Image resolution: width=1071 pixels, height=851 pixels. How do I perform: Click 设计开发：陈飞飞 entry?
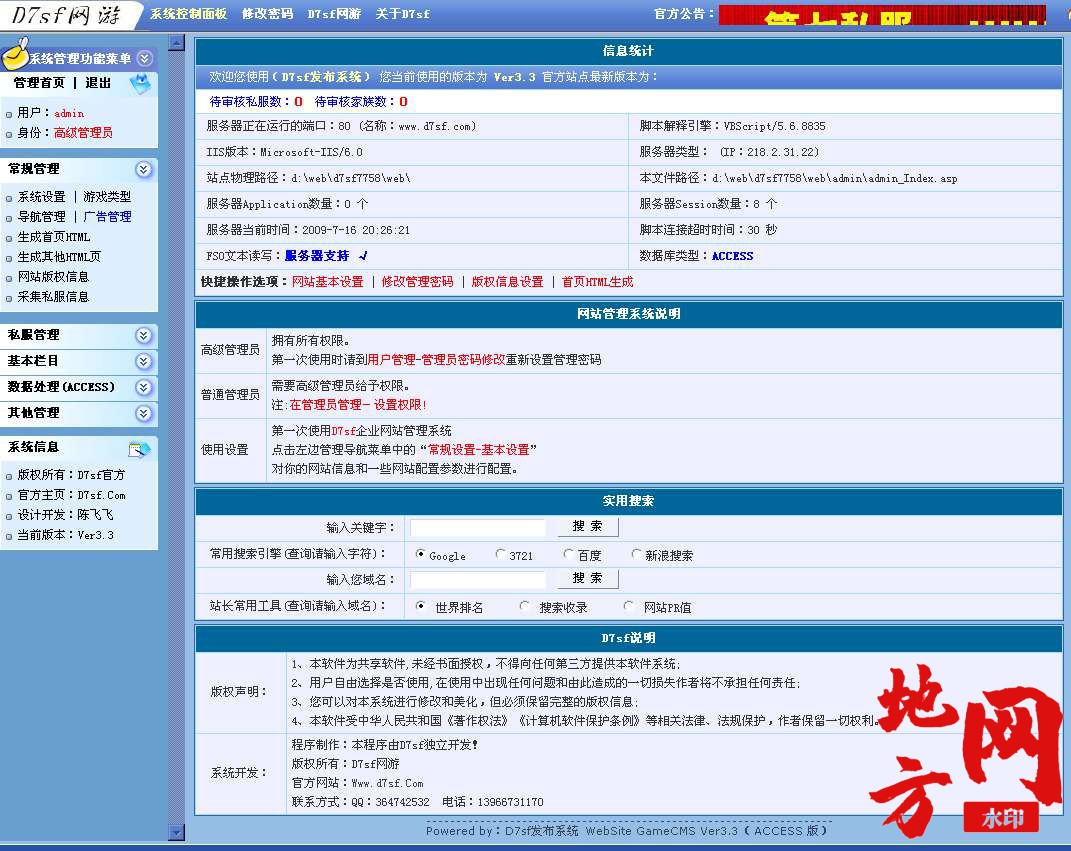pyautogui.click(x=66, y=515)
